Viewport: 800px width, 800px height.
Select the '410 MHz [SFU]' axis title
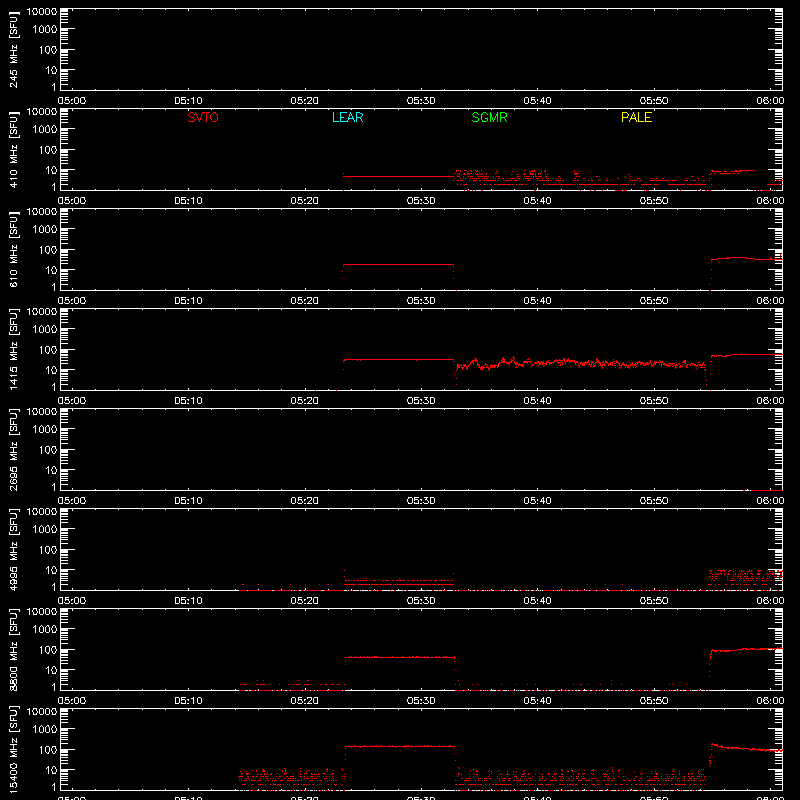[x=13, y=149]
